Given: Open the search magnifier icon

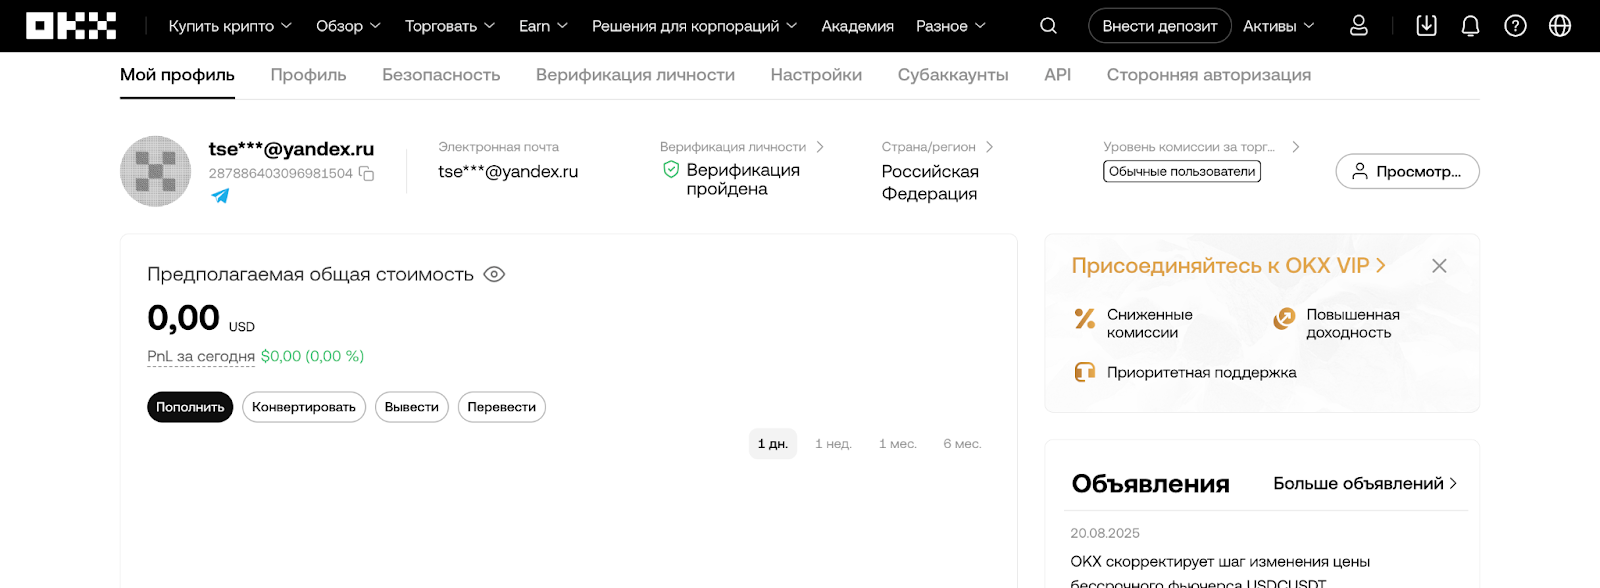Looking at the screenshot, I should tap(1048, 26).
